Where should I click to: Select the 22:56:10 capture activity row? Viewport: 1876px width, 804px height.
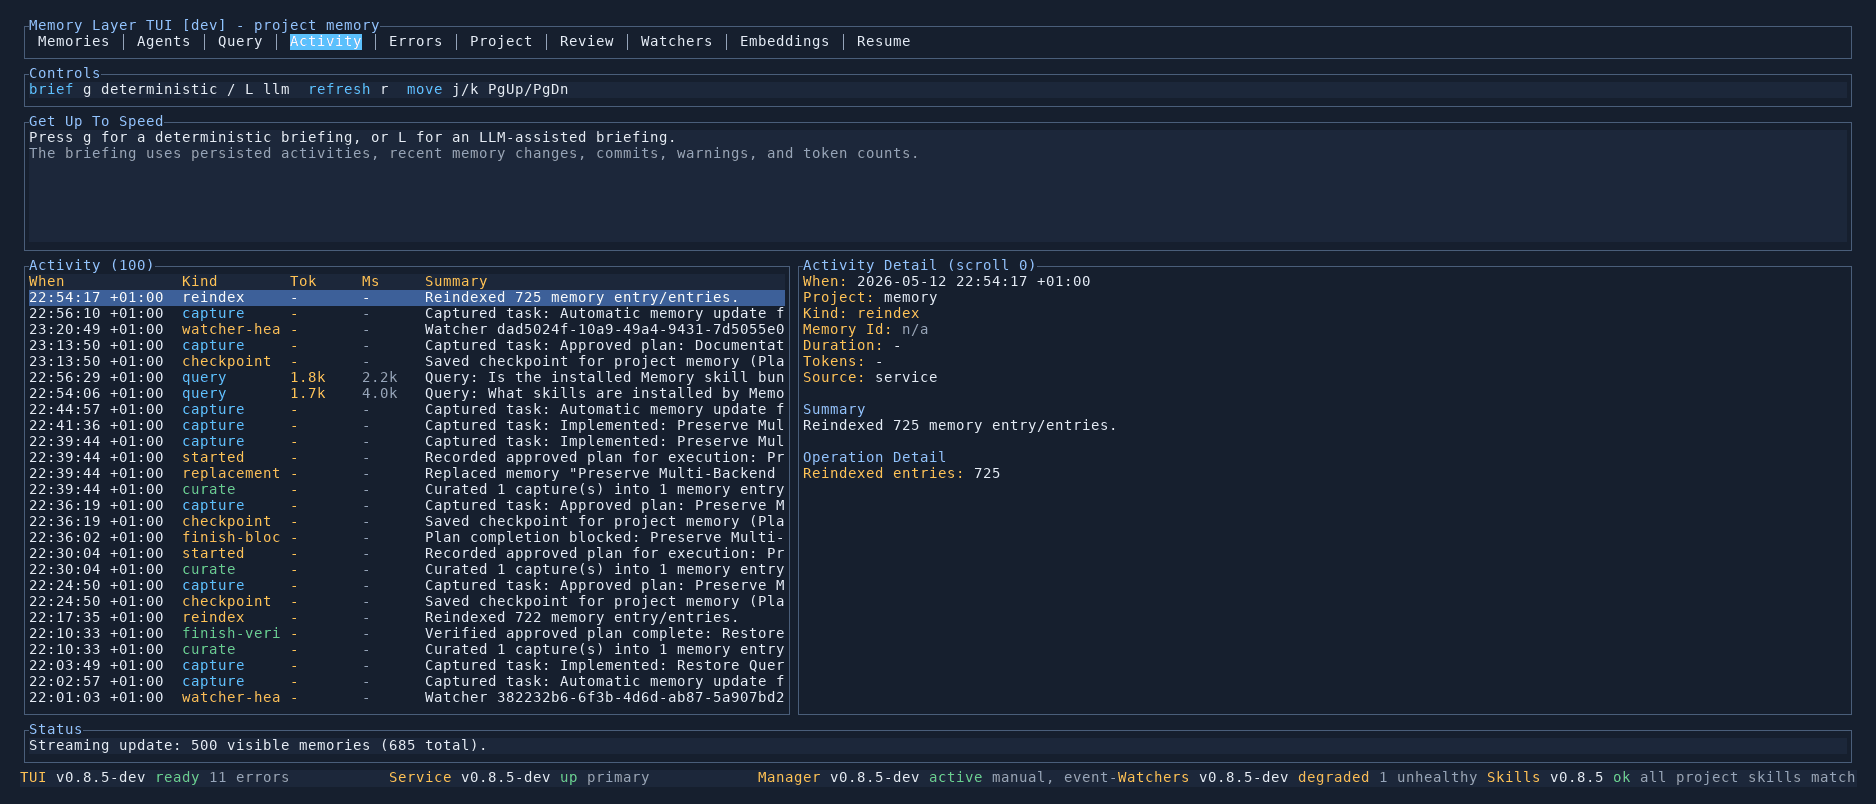(x=407, y=314)
